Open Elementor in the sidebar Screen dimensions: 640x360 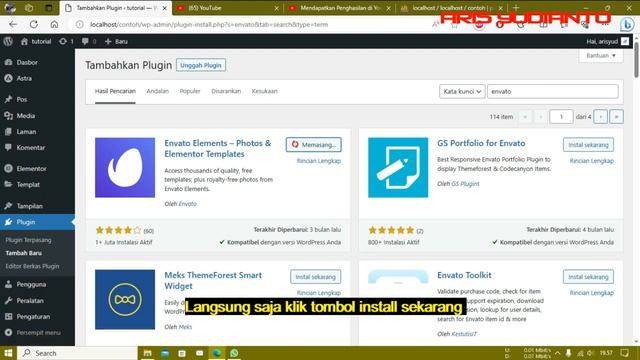(x=31, y=168)
